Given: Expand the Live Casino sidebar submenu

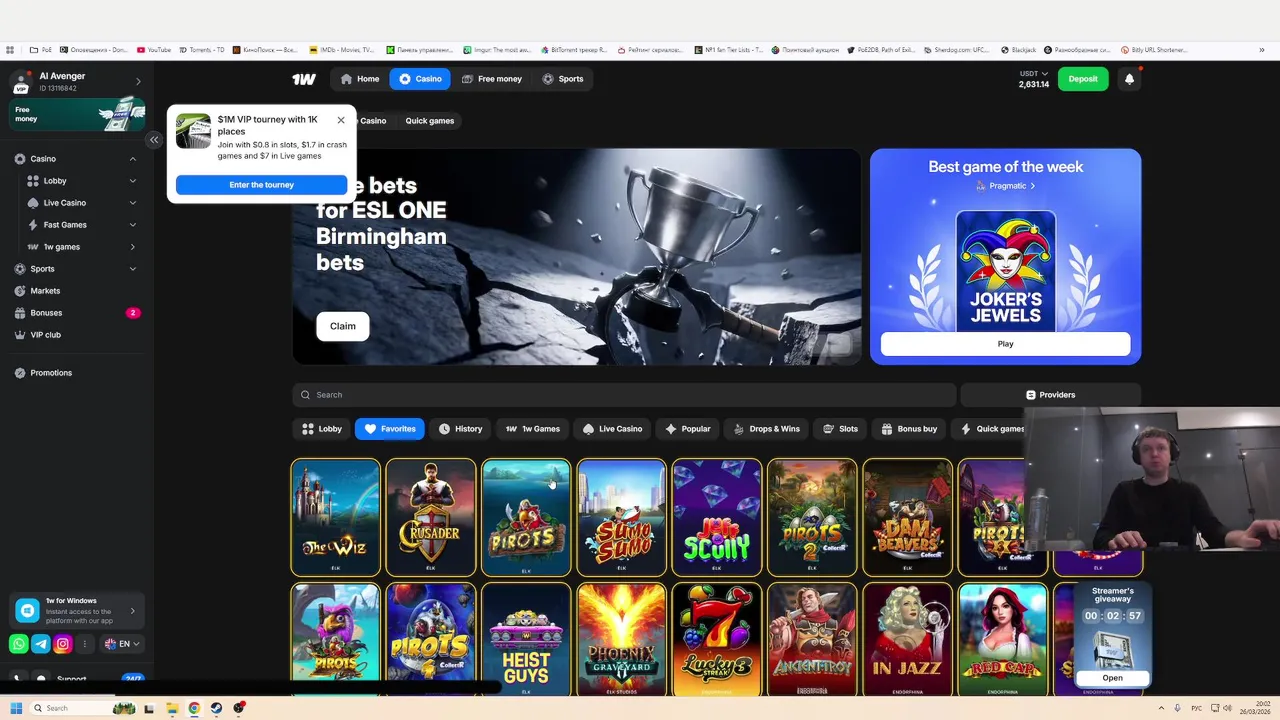Looking at the screenshot, I should pos(132,203).
